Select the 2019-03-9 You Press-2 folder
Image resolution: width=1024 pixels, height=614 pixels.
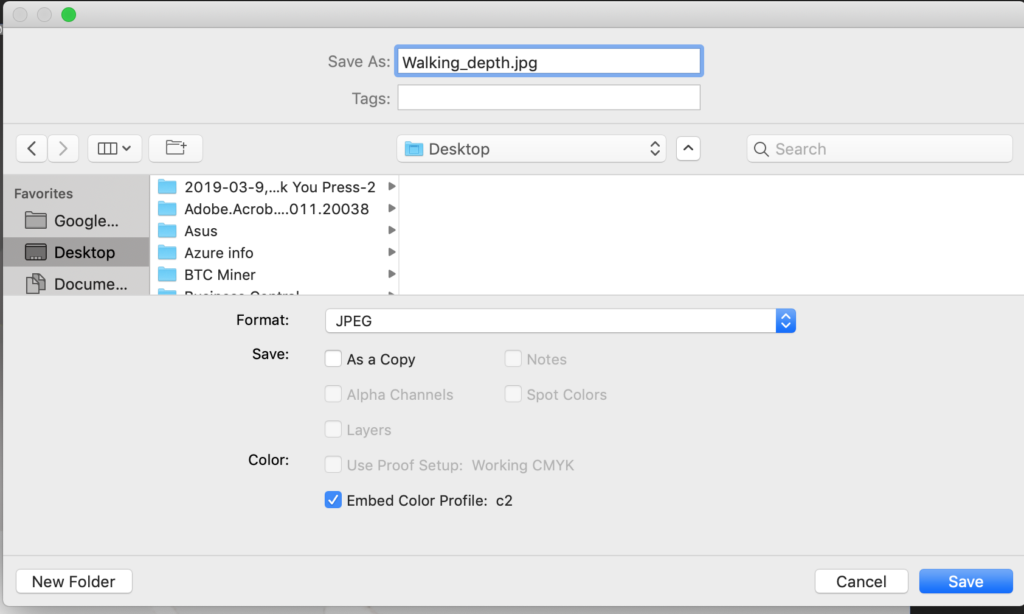[x=275, y=187]
